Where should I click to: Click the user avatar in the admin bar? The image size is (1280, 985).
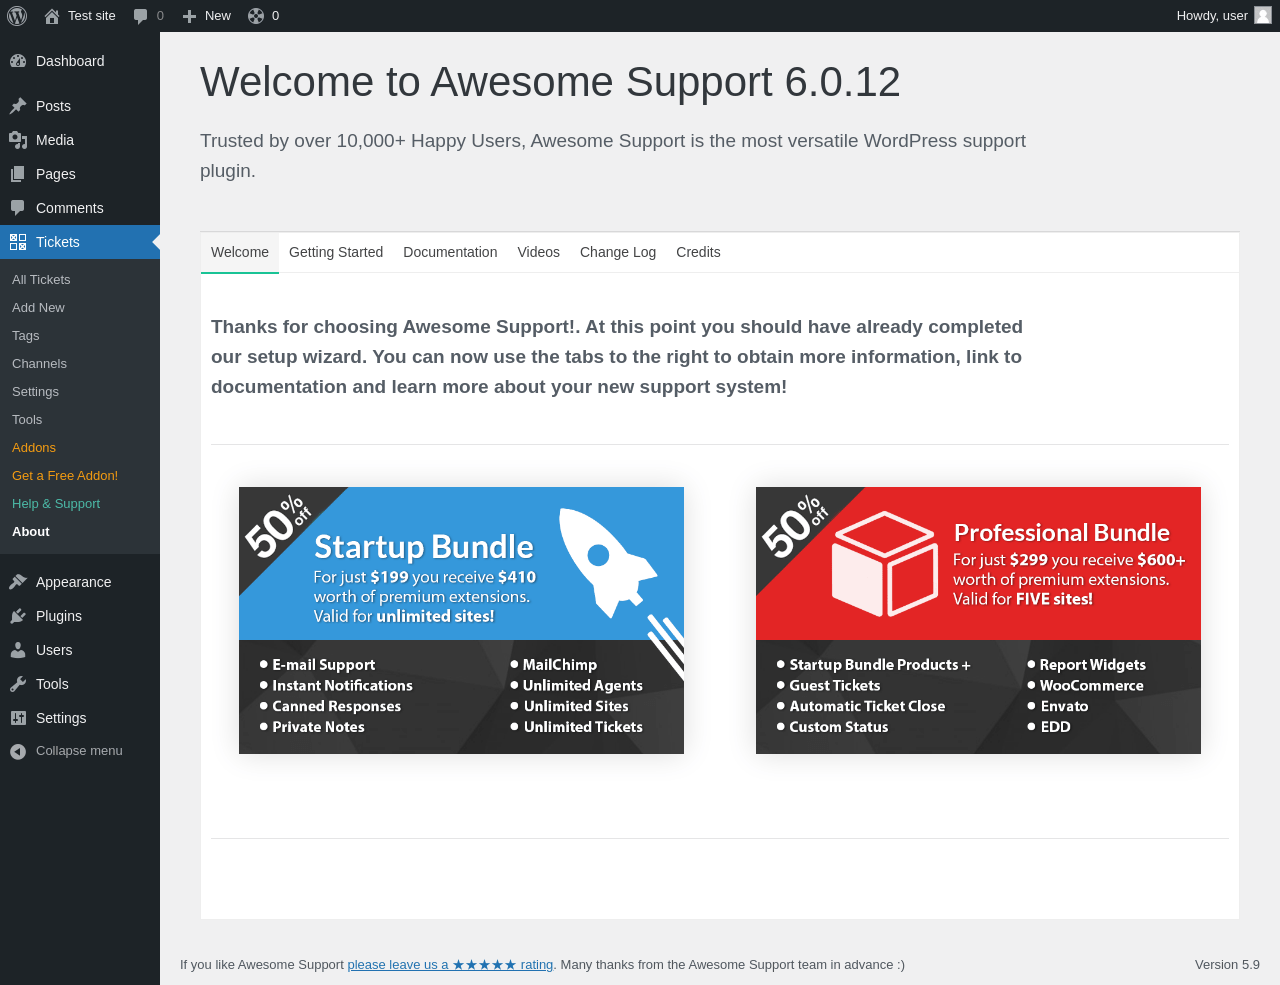(x=1263, y=16)
